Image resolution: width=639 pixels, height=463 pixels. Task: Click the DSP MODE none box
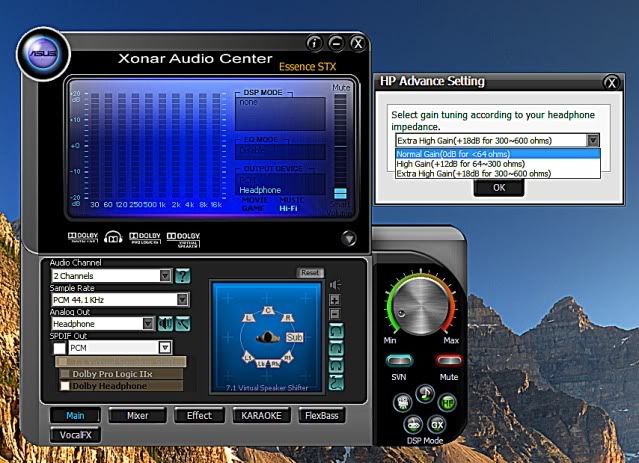point(280,113)
